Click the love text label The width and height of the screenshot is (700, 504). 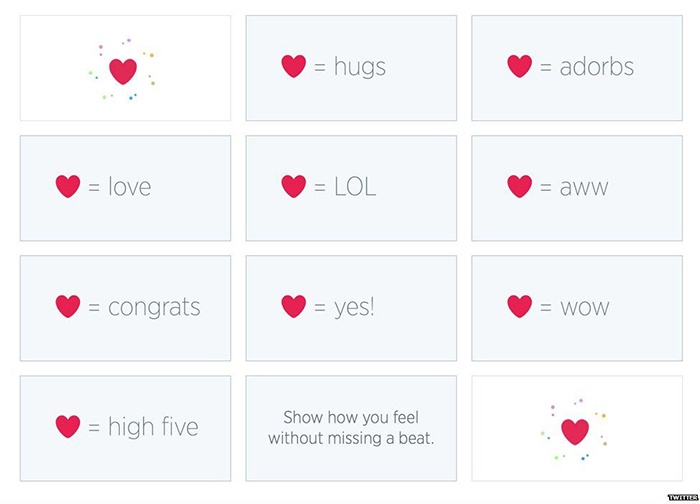pos(129,186)
